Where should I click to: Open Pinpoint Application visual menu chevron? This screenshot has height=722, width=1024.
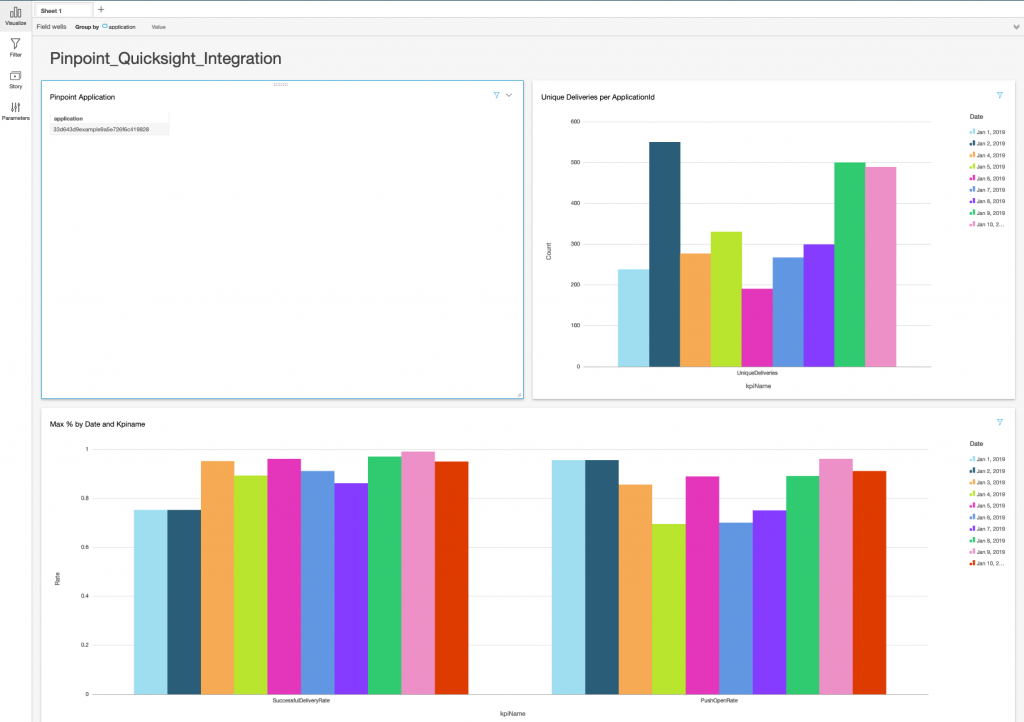click(509, 95)
